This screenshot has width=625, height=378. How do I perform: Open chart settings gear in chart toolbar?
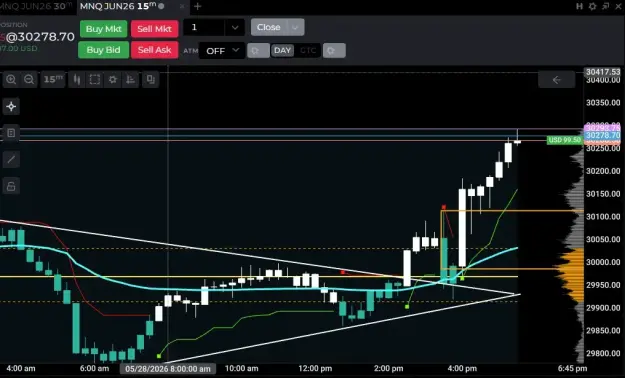pyautogui.click(x=113, y=79)
